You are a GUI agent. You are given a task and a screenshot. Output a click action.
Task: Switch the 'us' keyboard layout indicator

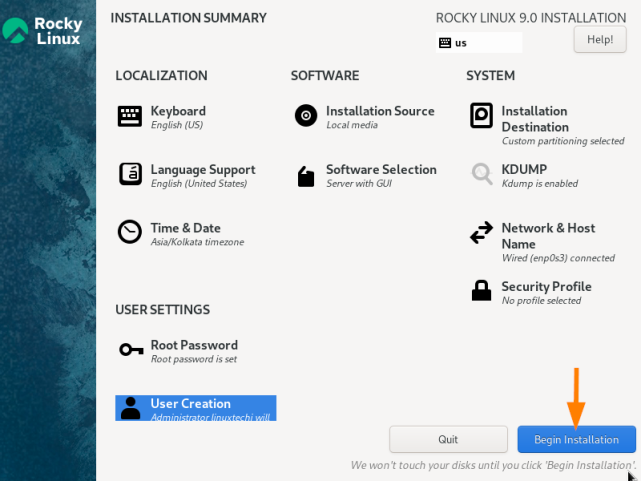(x=479, y=43)
